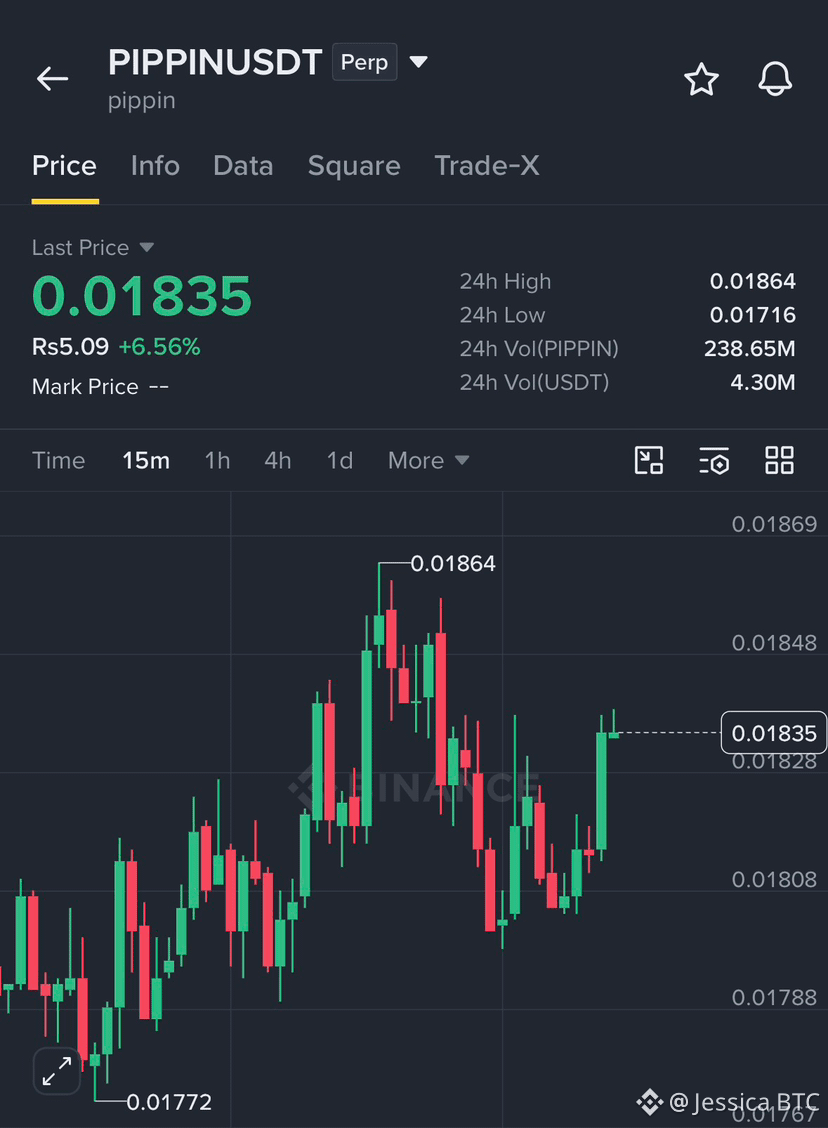Click the 24h Low value 0.01716
828x1128 pixels.
(752, 315)
